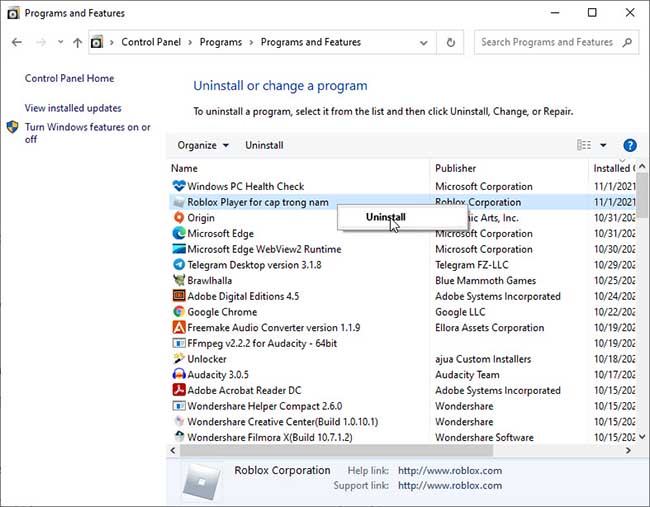Click the Origin app icon

[x=179, y=218]
